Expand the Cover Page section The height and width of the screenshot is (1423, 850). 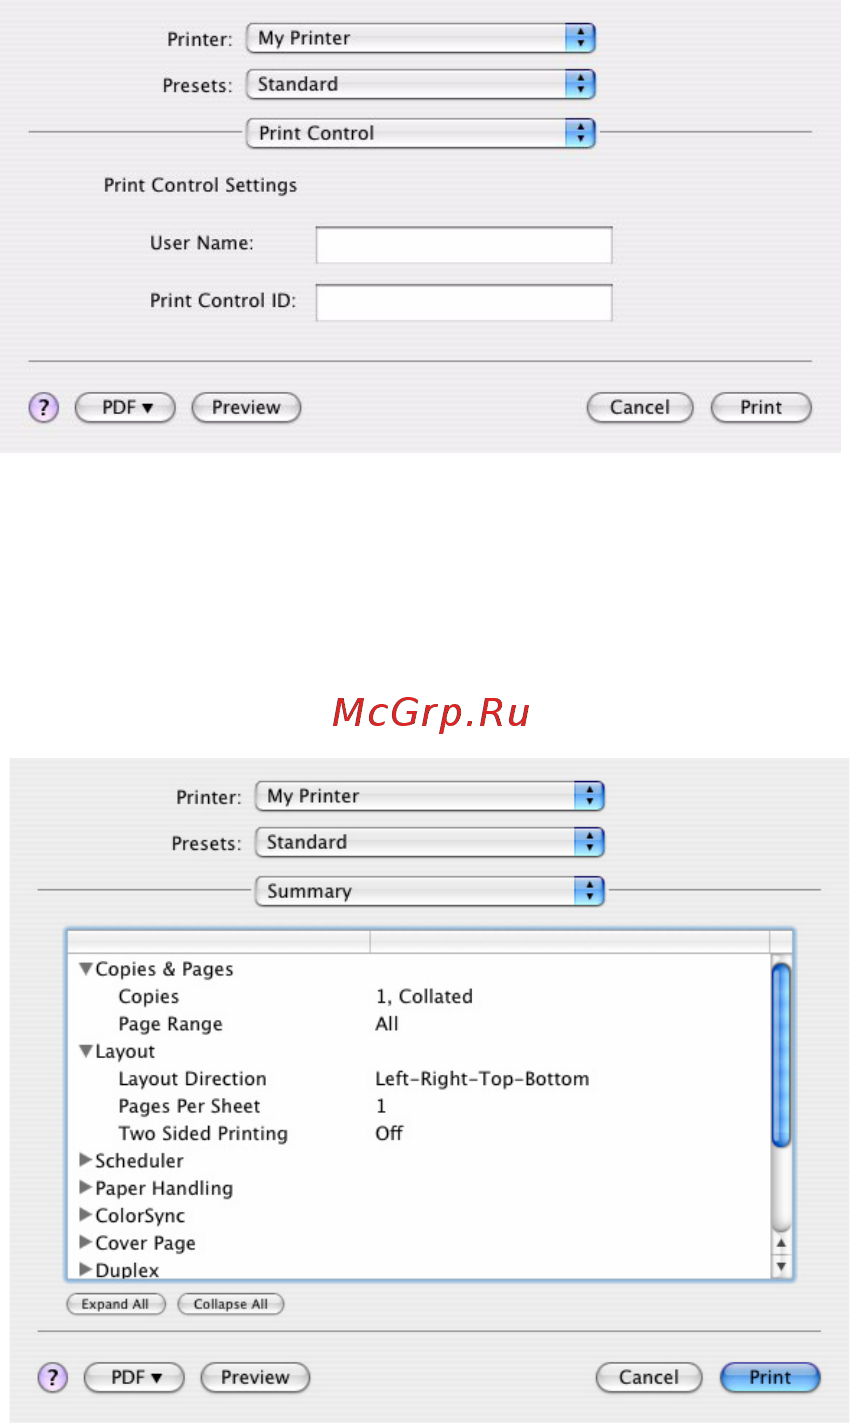pos(86,1243)
